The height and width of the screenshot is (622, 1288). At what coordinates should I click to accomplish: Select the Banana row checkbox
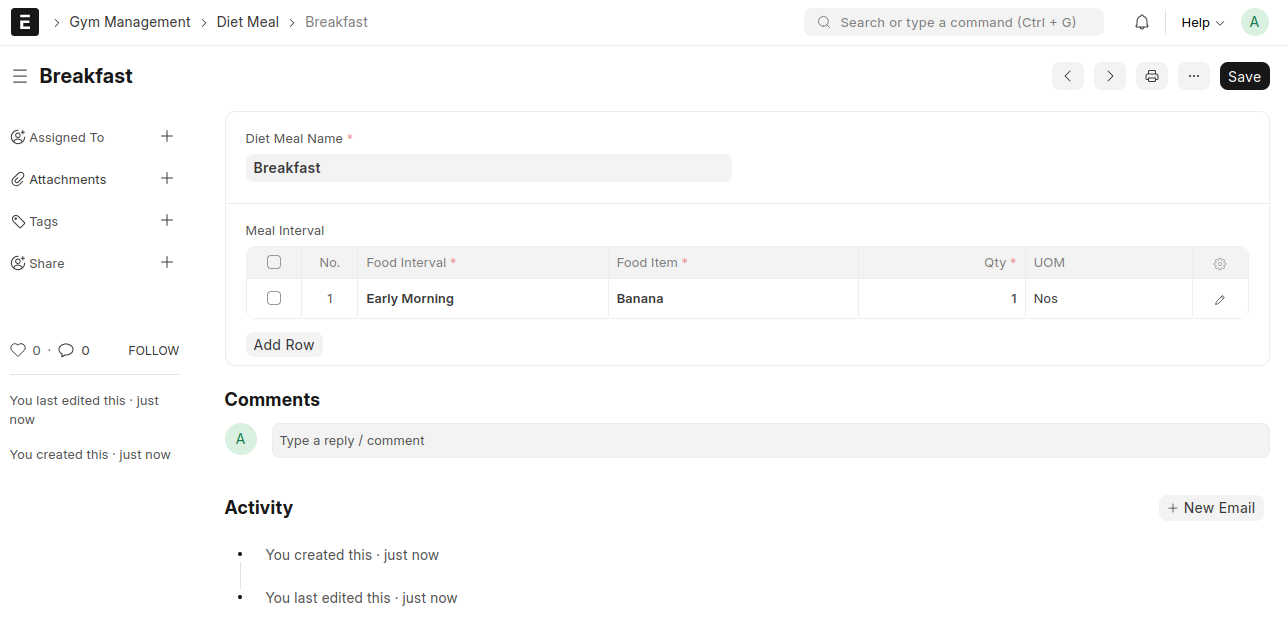pos(273,298)
